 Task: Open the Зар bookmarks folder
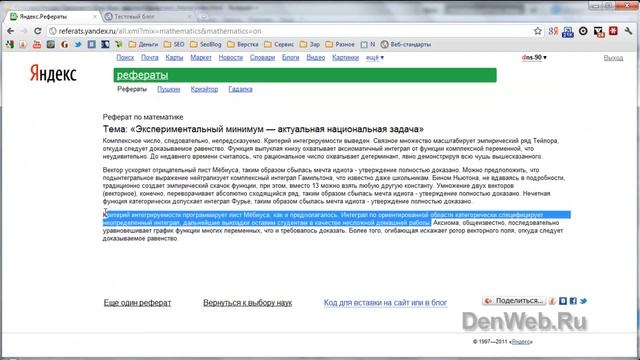click(310, 44)
